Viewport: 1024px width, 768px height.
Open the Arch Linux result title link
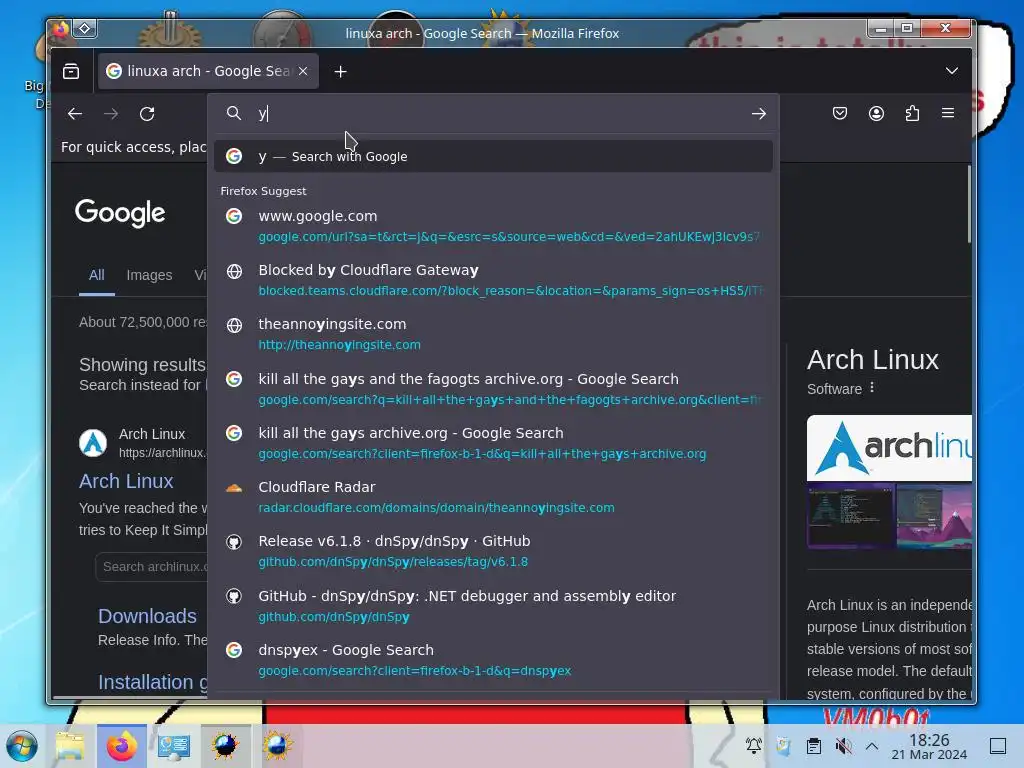pos(126,481)
